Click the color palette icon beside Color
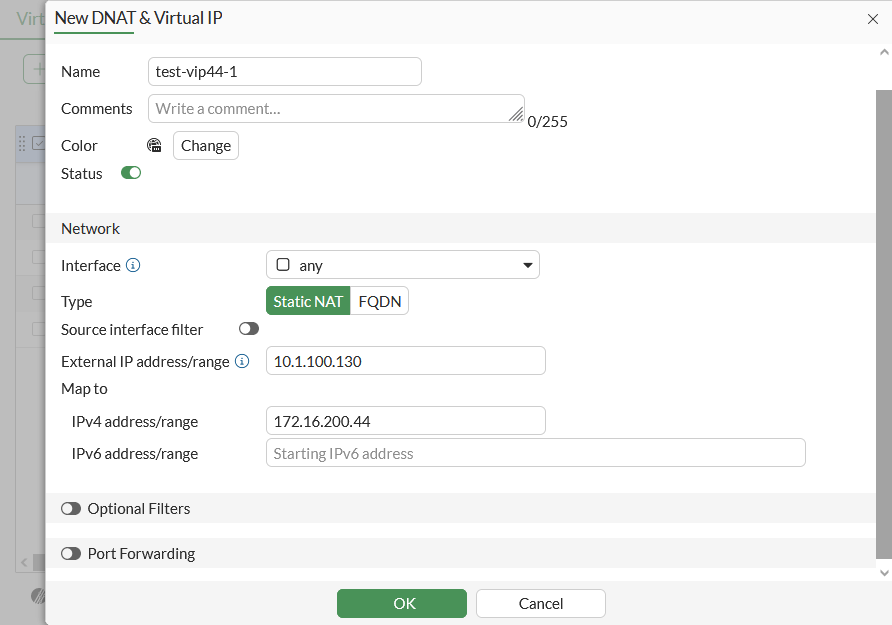This screenshot has width=892, height=625. point(154,145)
